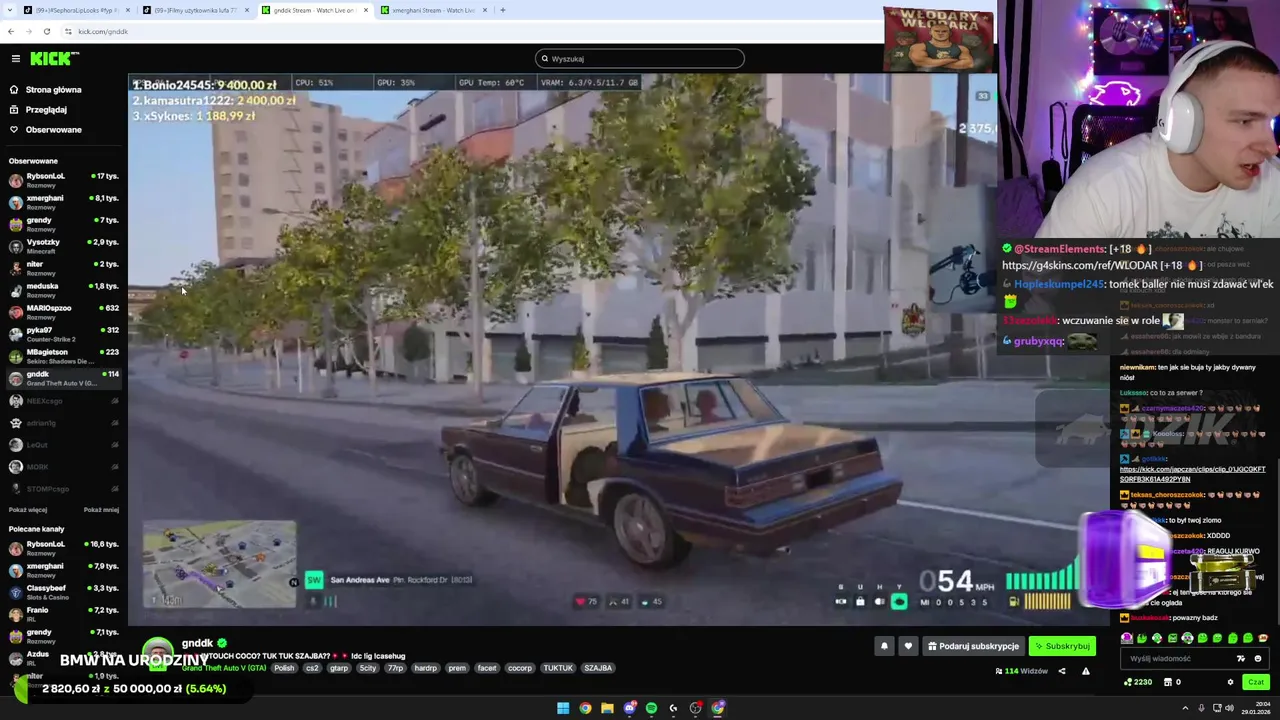Open offline NEEXcsgo channel
This screenshot has height=720, width=1280.
(x=63, y=401)
